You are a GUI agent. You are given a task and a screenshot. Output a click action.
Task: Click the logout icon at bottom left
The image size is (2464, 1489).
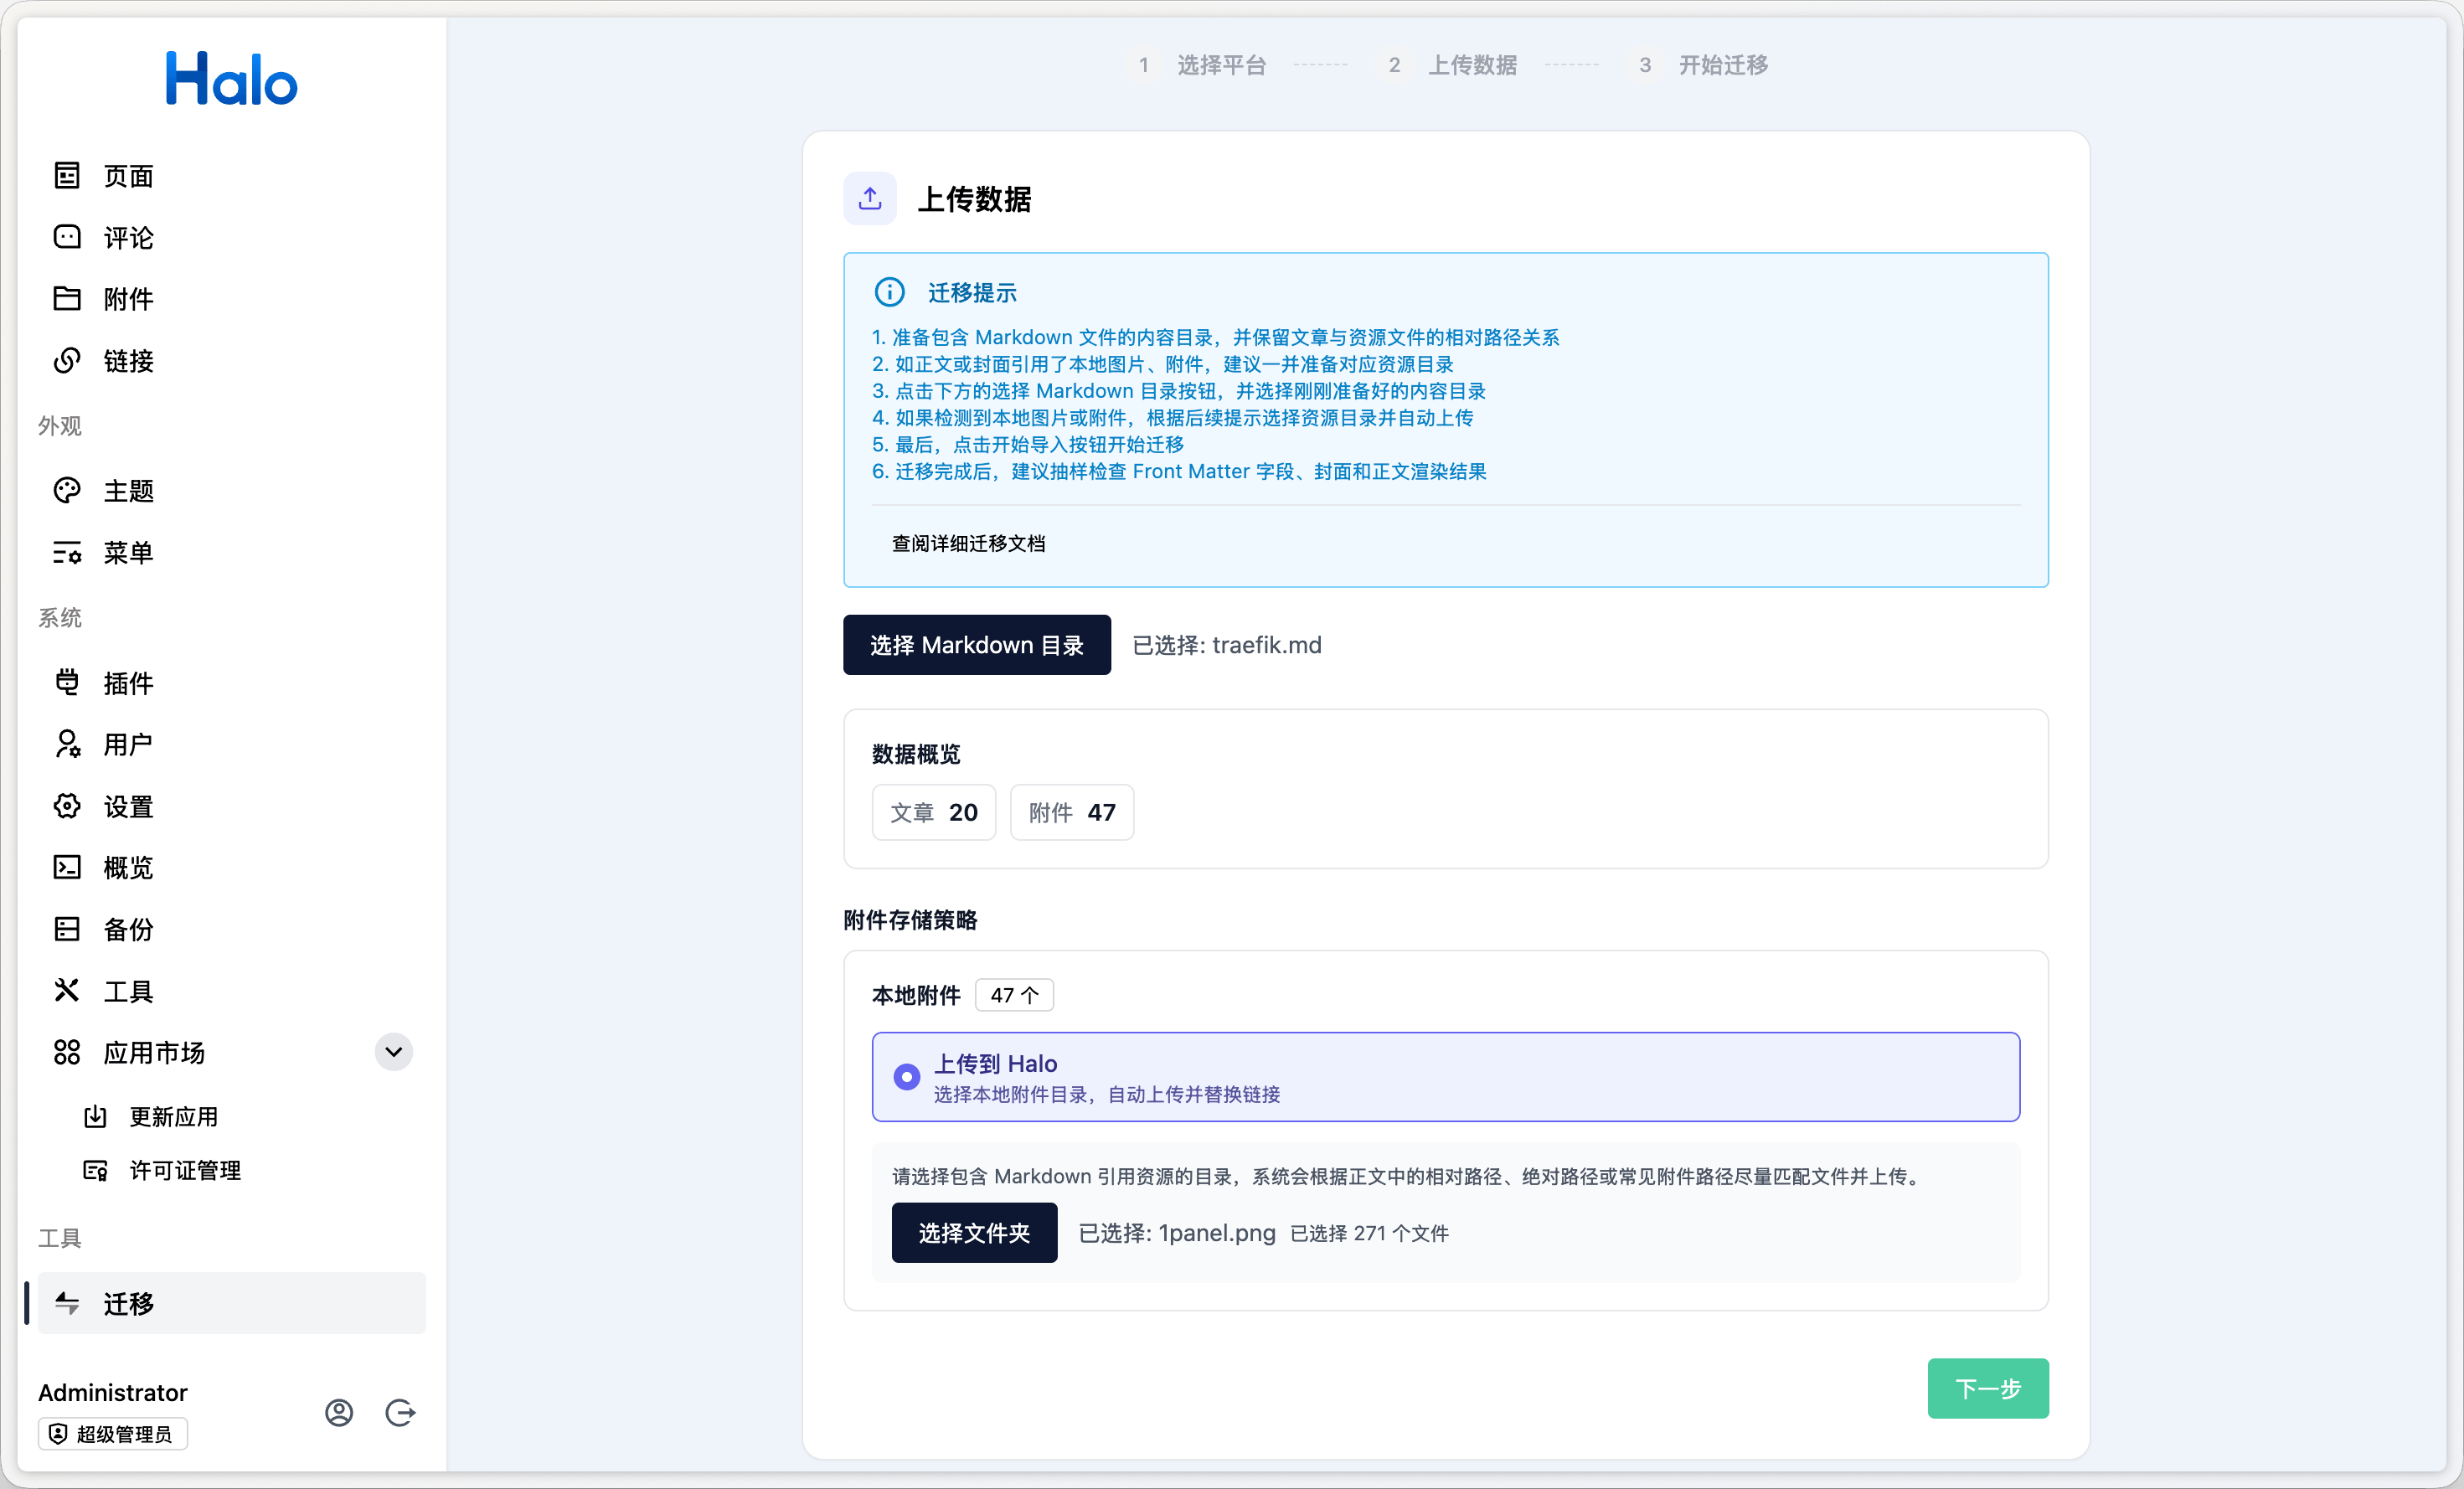point(400,1411)
